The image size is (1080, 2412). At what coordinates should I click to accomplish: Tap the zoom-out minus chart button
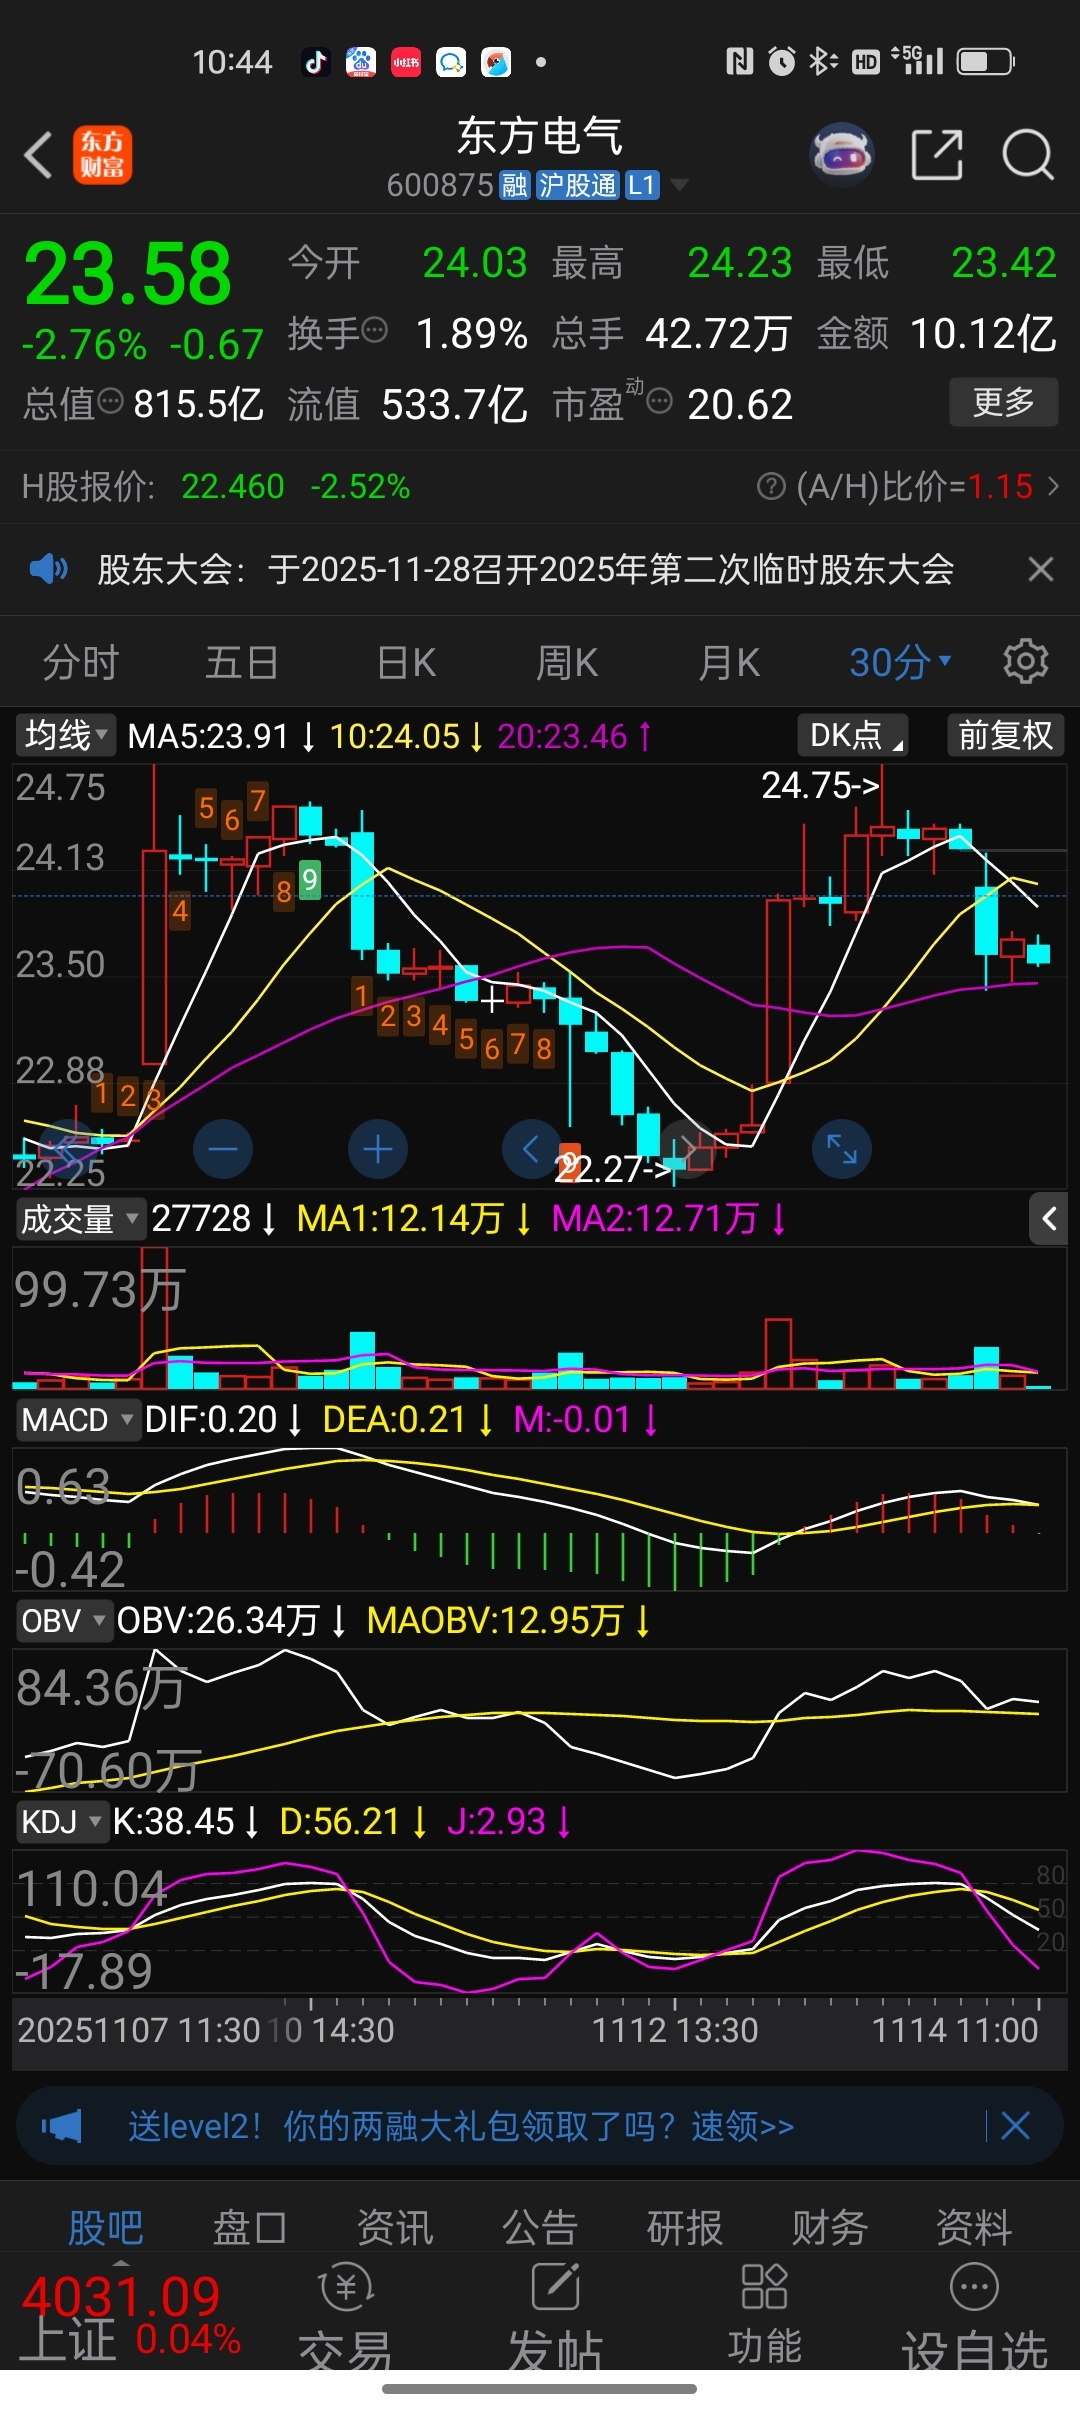(223, 1149)
